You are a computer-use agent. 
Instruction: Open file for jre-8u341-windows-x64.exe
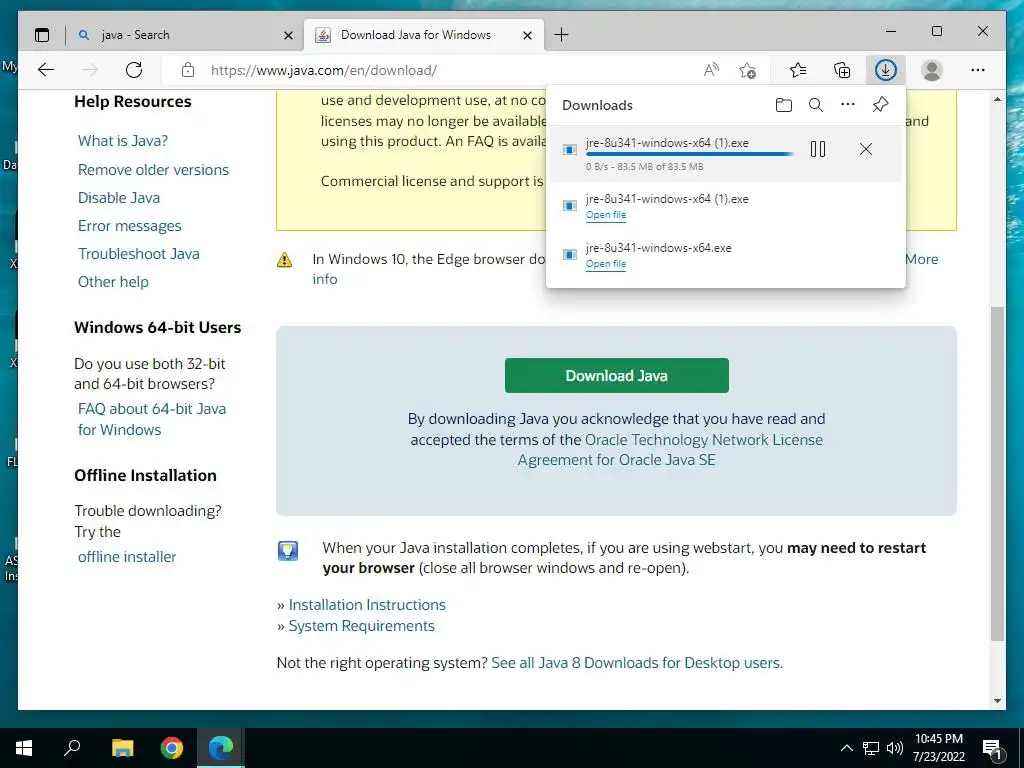pyautogui.click(x=606, y=264)
